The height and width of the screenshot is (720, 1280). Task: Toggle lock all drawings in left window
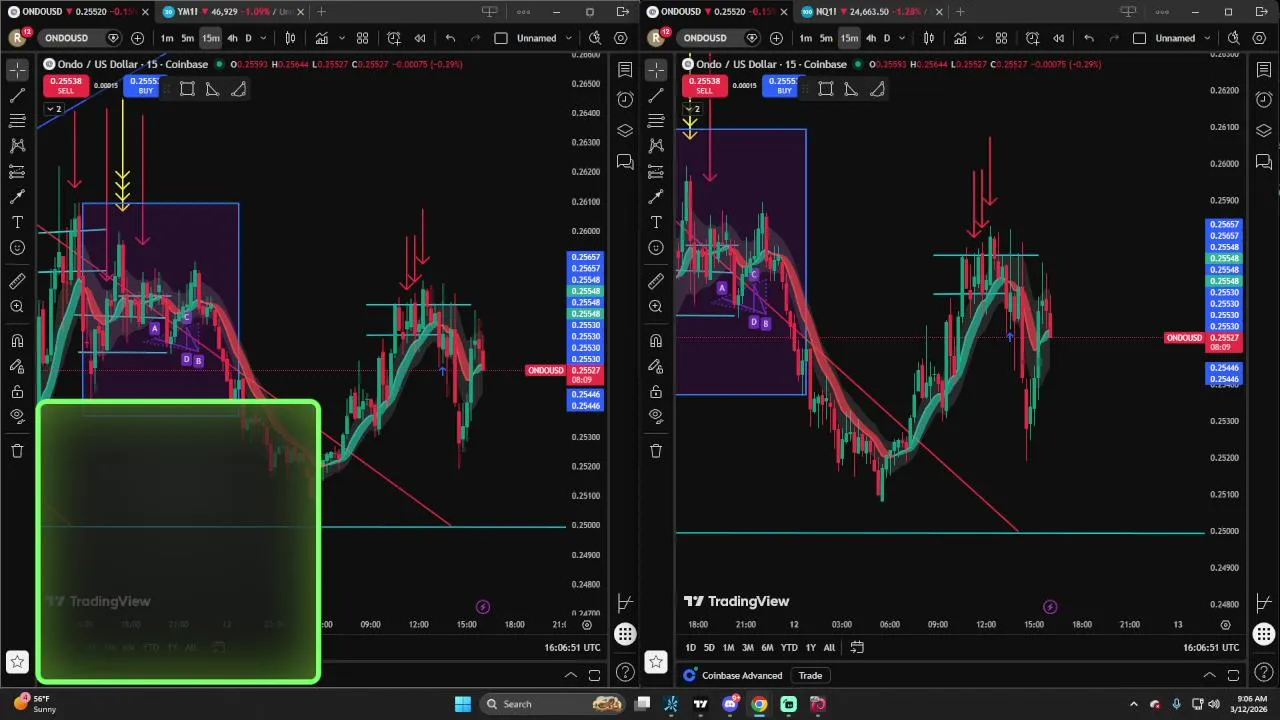17,392
